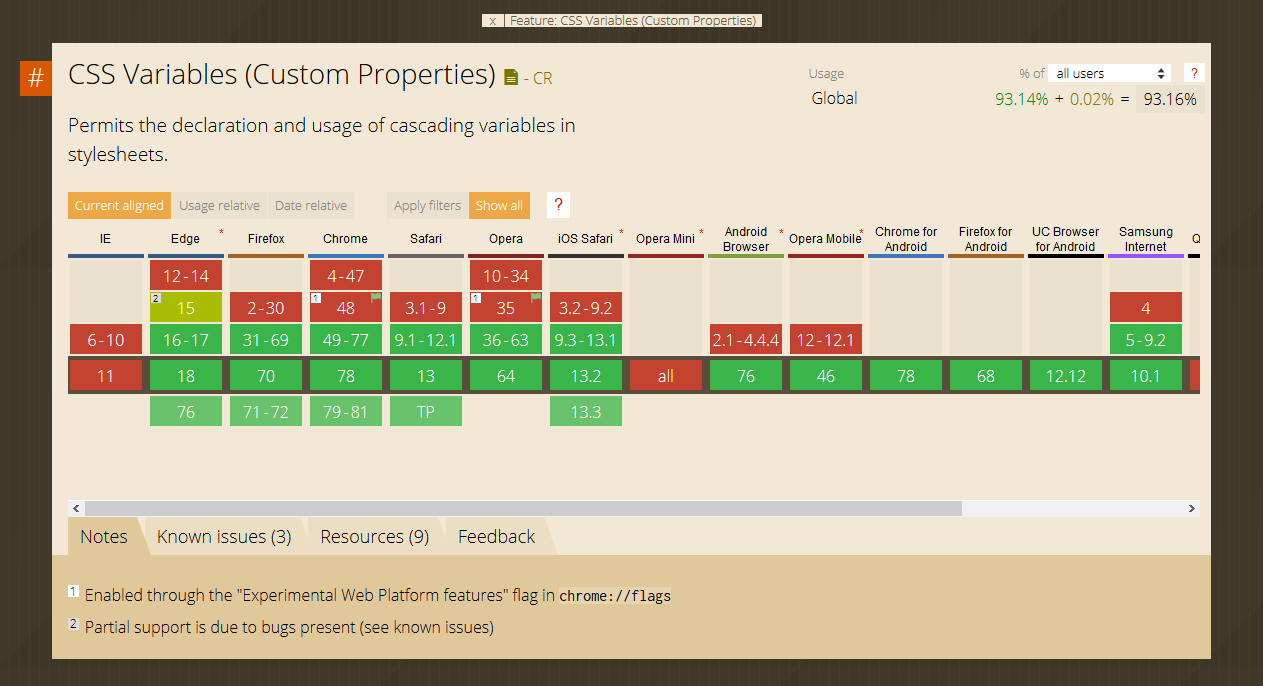This screenshot has width=1263, height=686.
Task: Click footnote marker 2 on the Edge 15 cell
Action: coord(156,296)
